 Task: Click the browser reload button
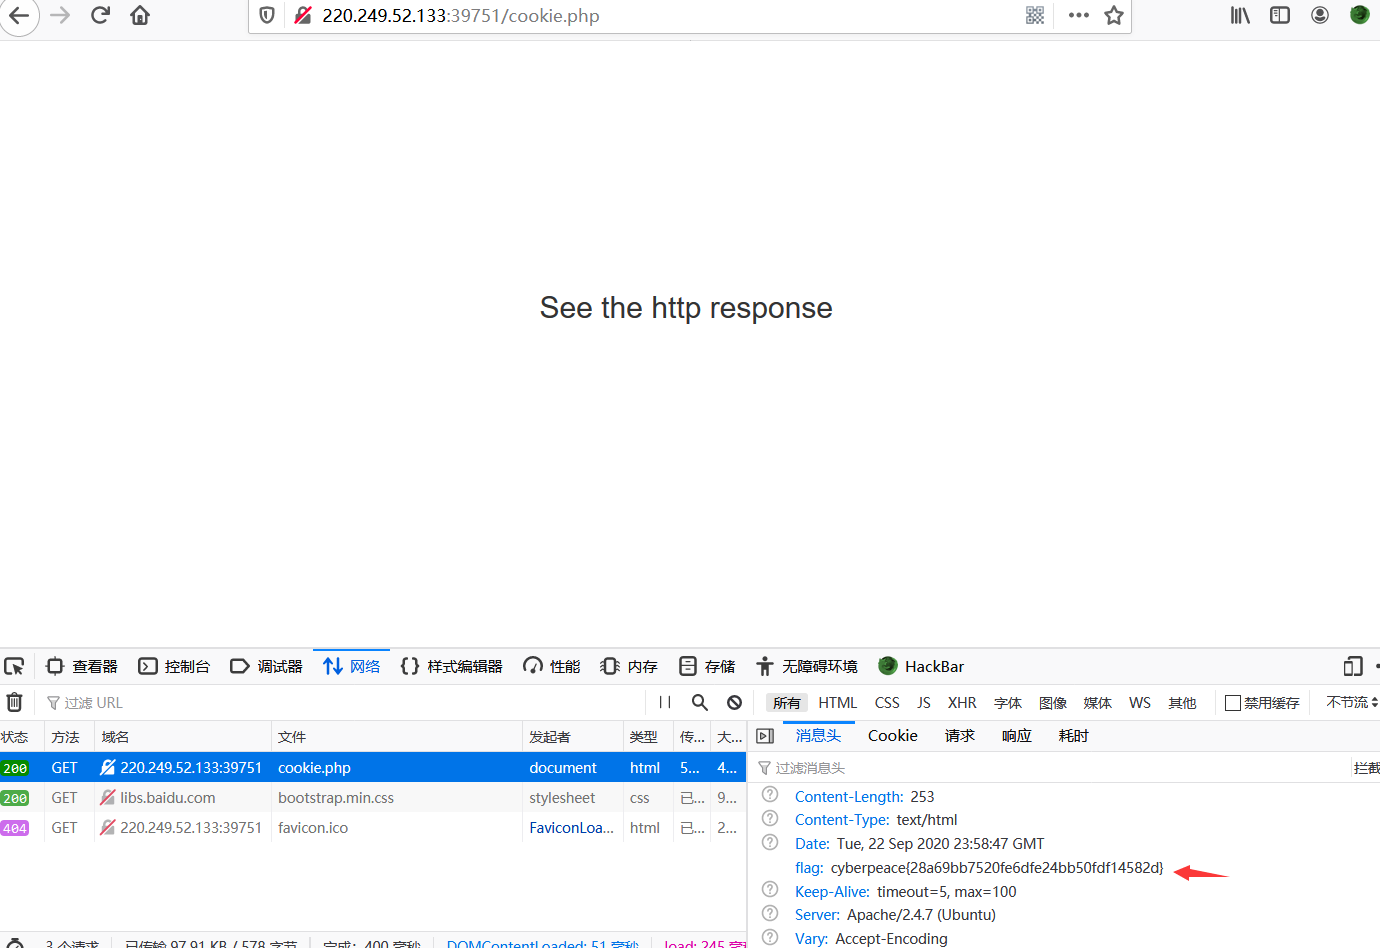coord(100,15)
